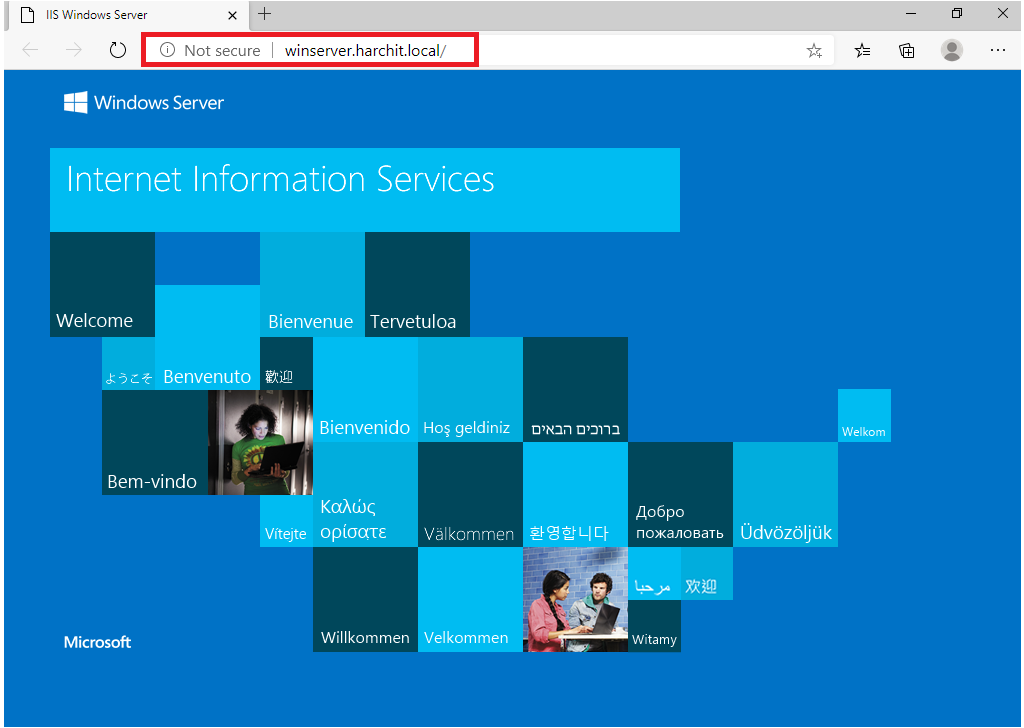
Task: Click the forward navigation arrow
Action: (74, 50)
